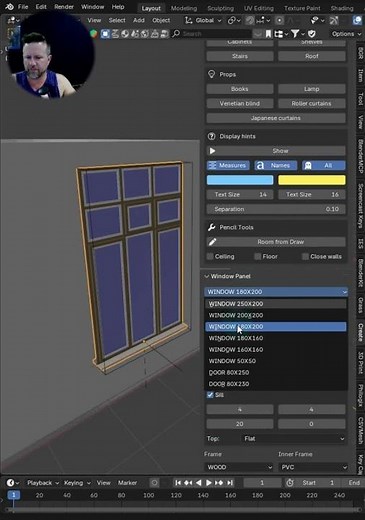Jump to the first frame
The width and height of the screenshot is (365, 520).
[x=178, y=483]
